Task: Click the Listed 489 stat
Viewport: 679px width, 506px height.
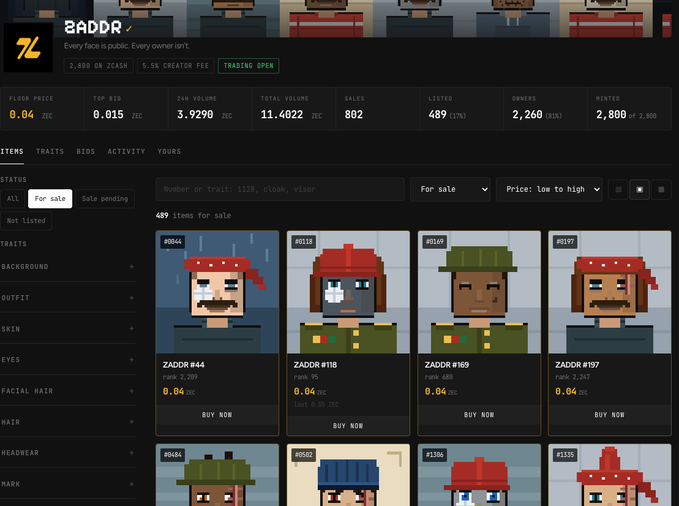Action: [462, 108]
